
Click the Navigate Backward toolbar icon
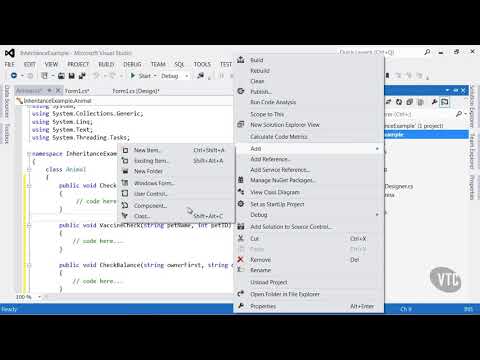(14, 76)
